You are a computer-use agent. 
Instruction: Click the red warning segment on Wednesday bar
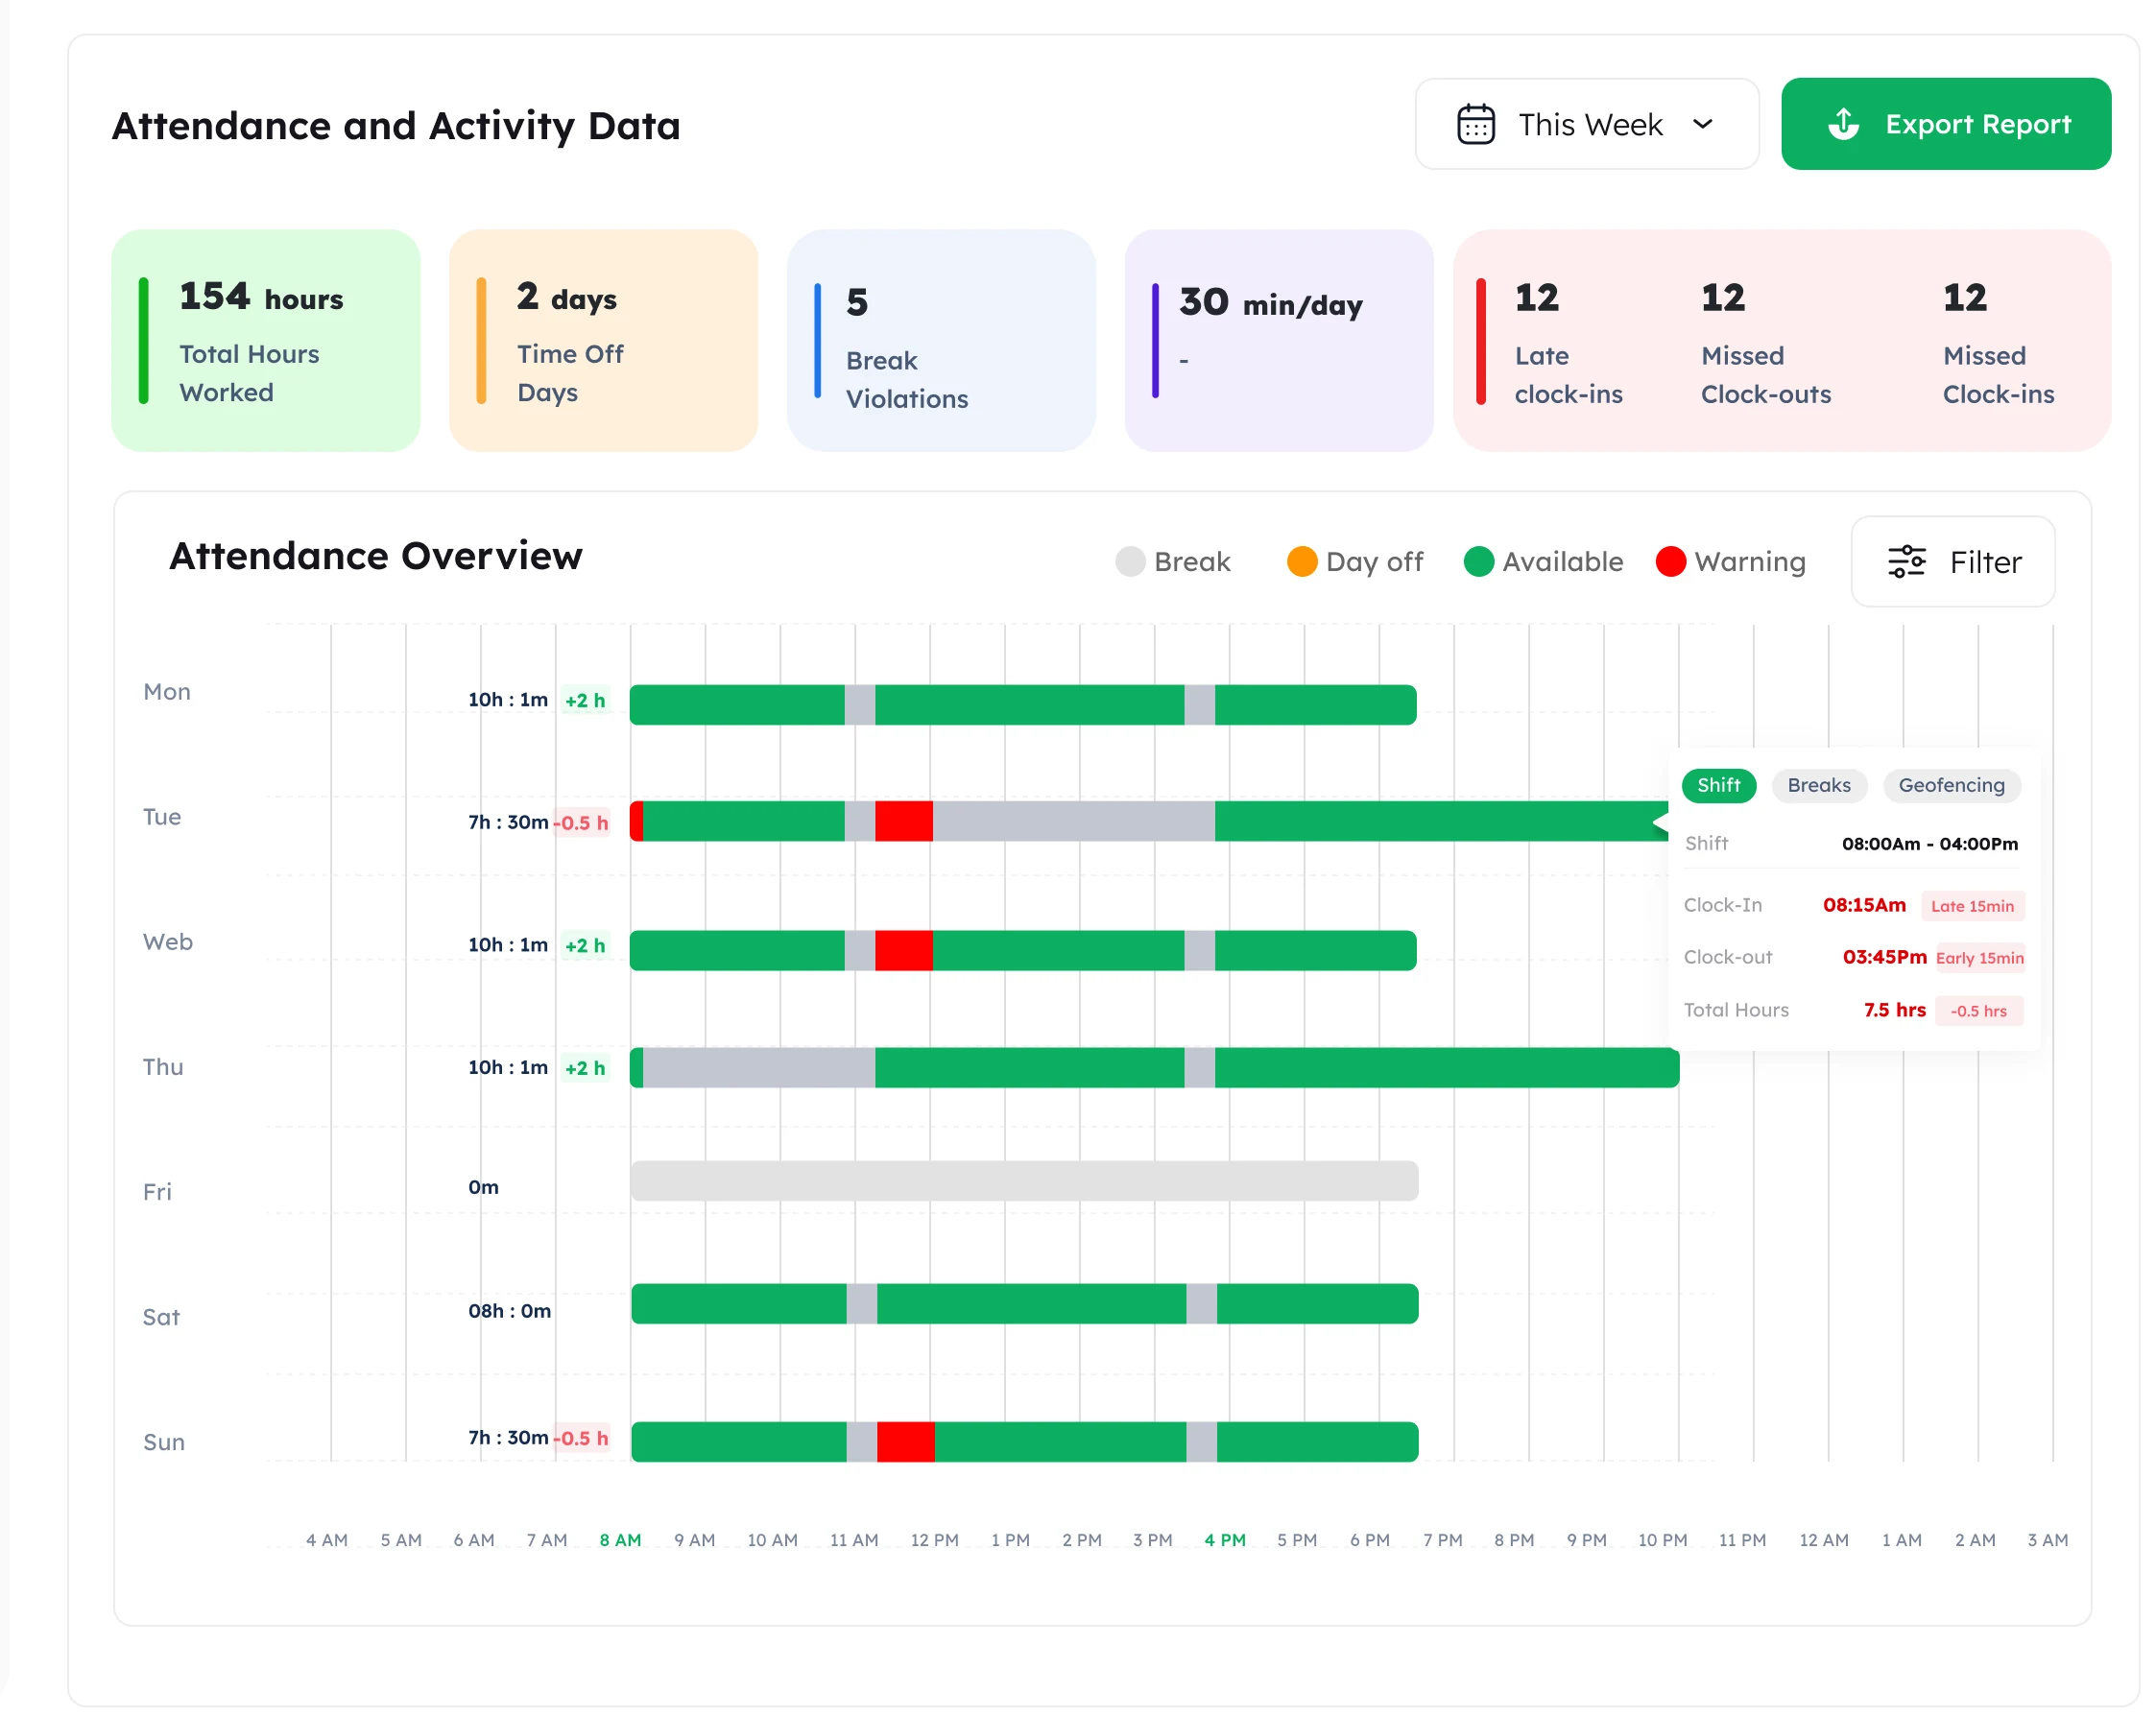pos(904,951)
